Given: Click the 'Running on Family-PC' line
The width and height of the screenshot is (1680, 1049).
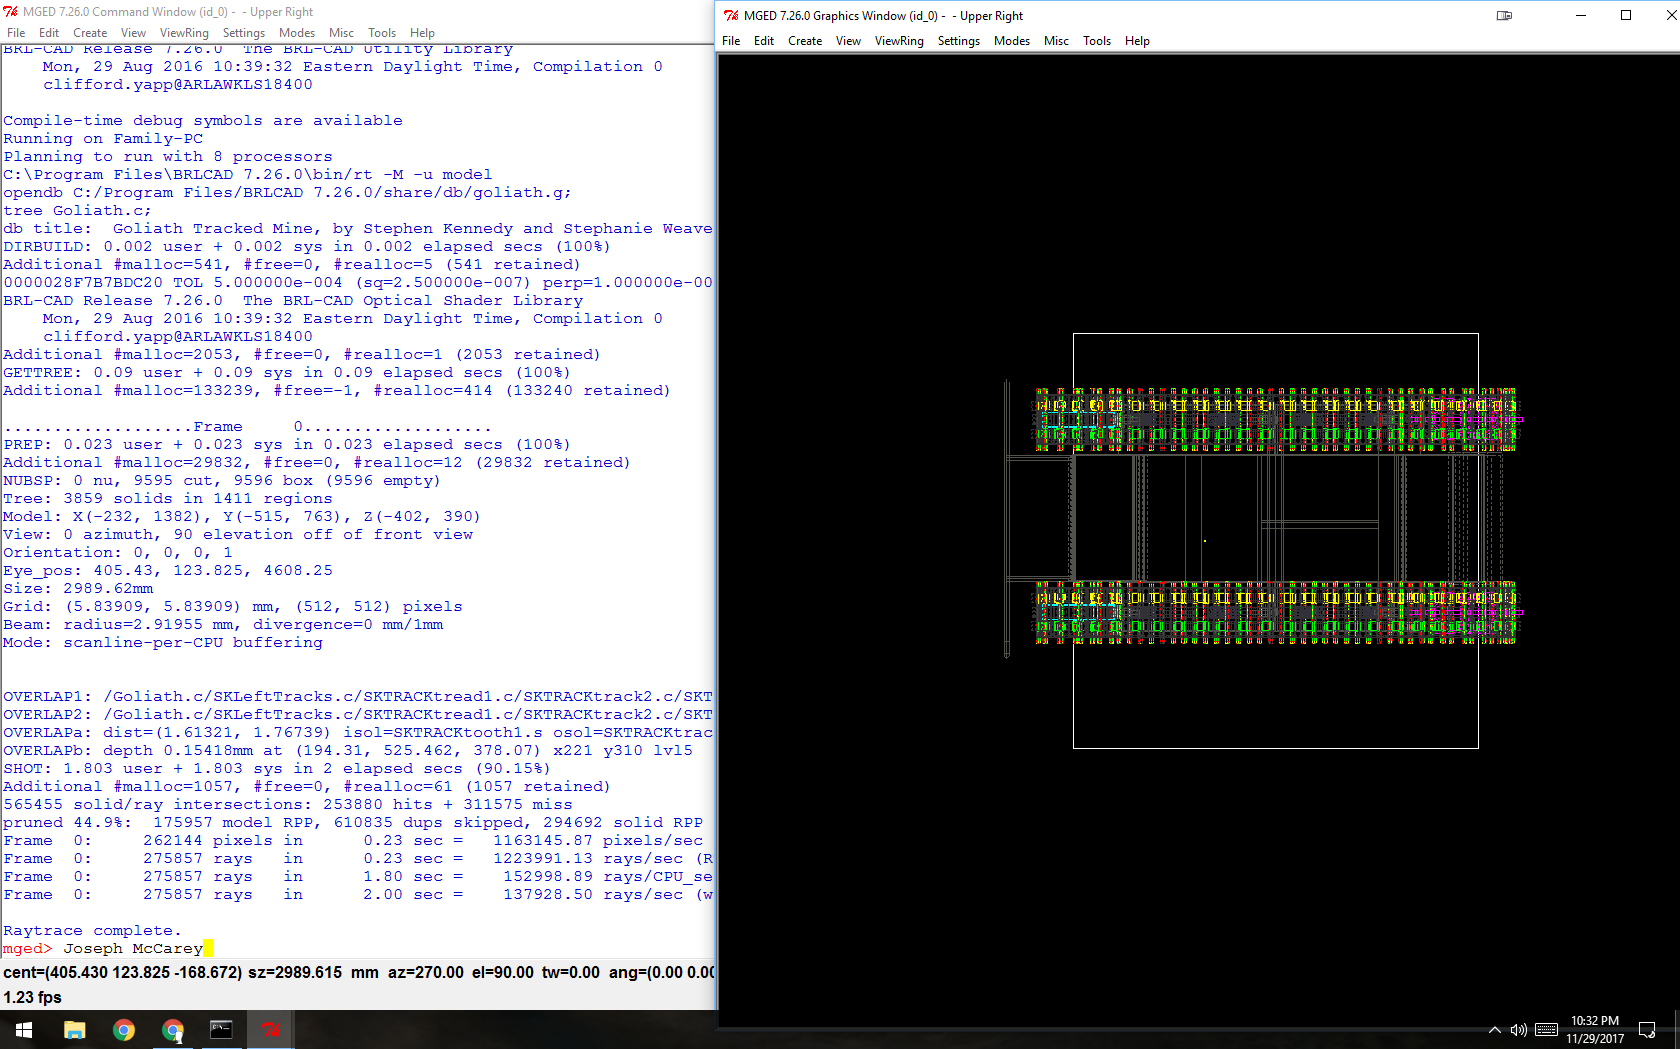Looking at the screenshot, I should pos(103,138).
